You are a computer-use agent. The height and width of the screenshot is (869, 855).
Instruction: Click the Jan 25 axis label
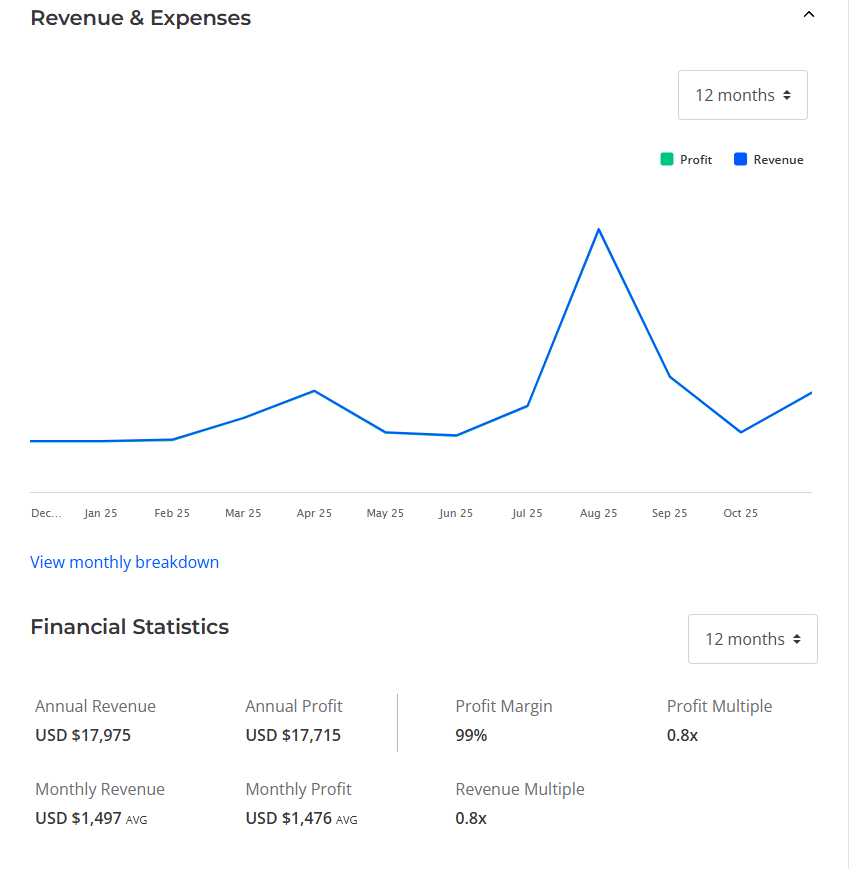pos(100,513)
